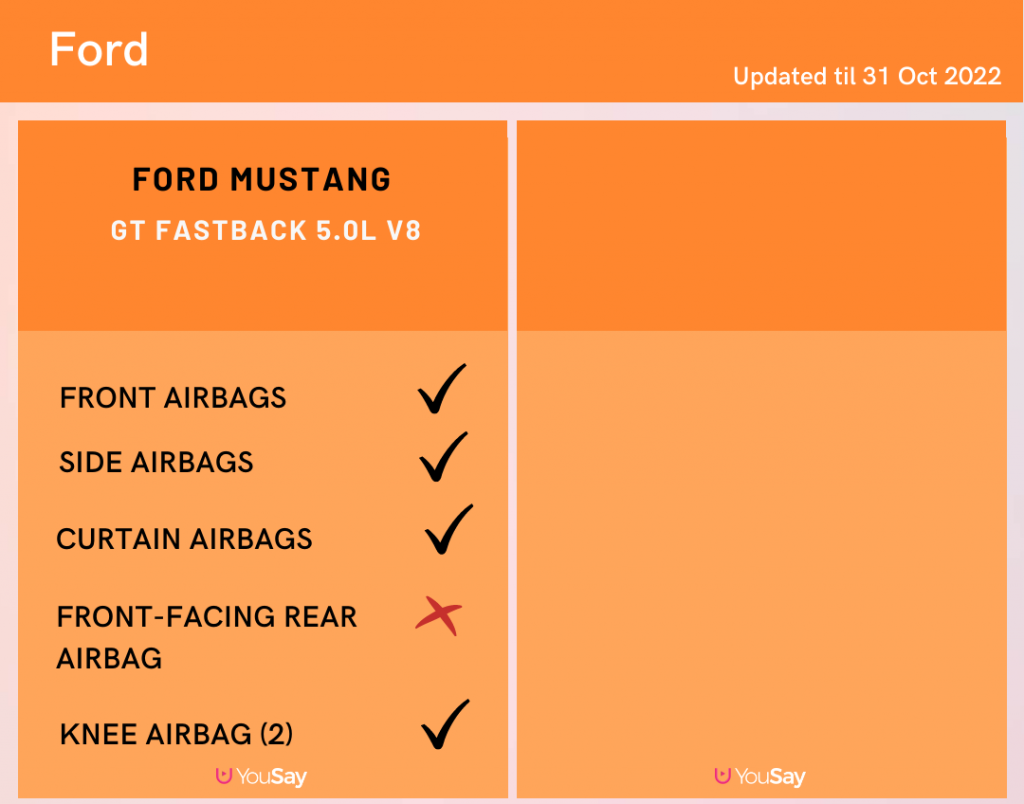Click the checkmark beside Front Airbags
The height and width of the screenshot is (804, 1024).
[442, 389]
